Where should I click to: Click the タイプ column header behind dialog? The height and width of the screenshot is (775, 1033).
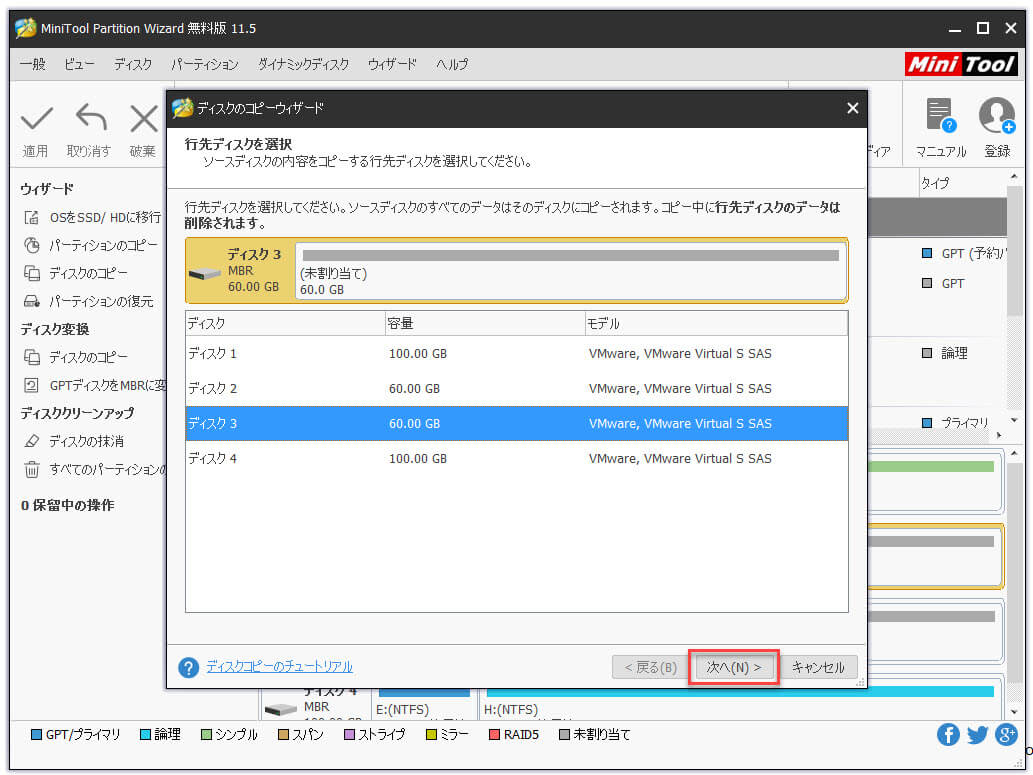tap(962, 183)
